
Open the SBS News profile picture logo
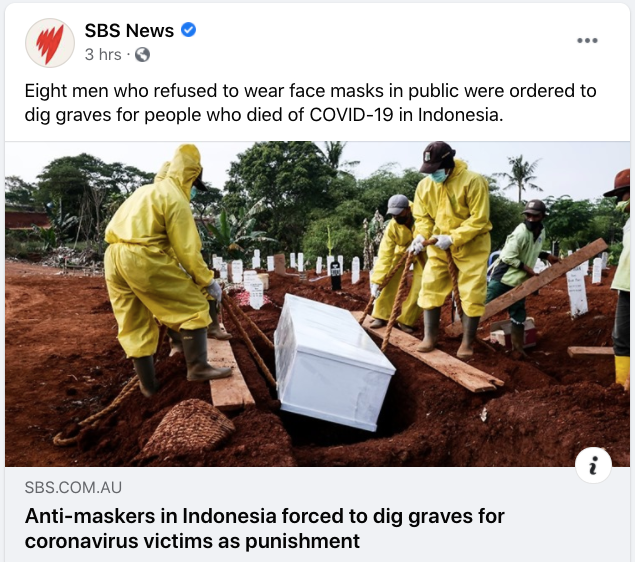click(x=50, y=43)
